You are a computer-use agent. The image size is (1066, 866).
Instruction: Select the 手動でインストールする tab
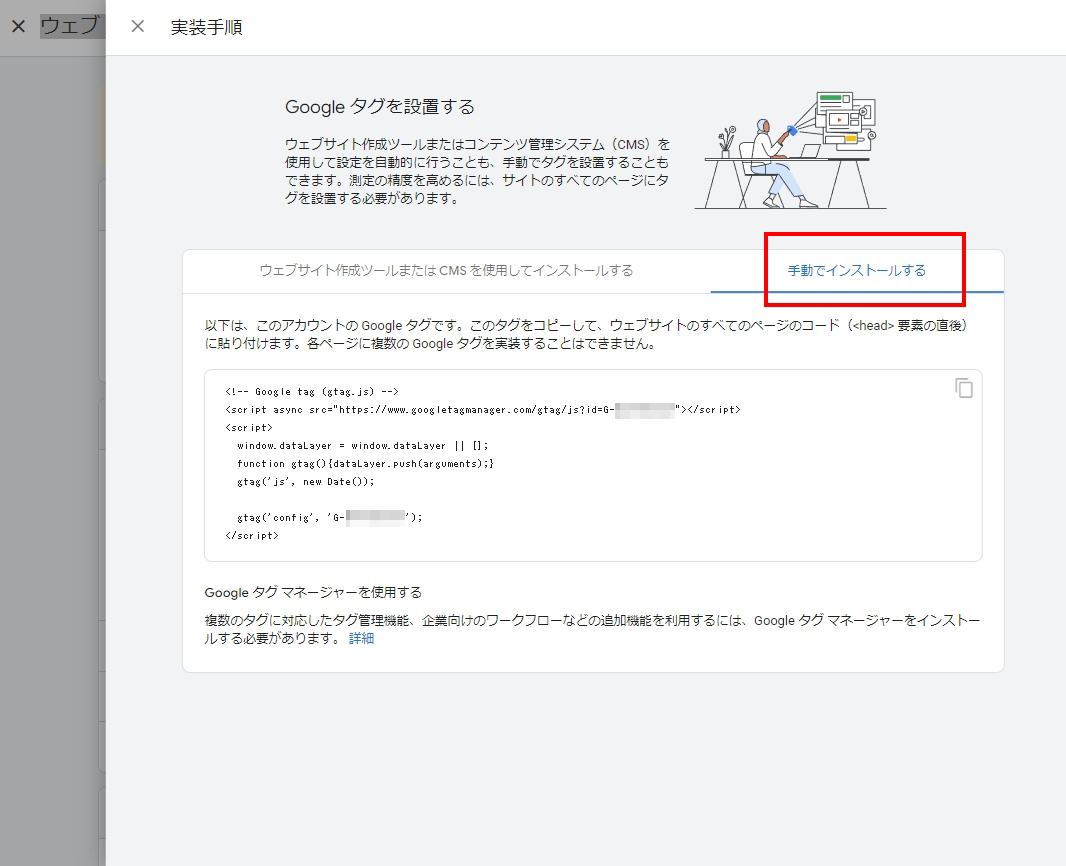[x=857, y=271]
